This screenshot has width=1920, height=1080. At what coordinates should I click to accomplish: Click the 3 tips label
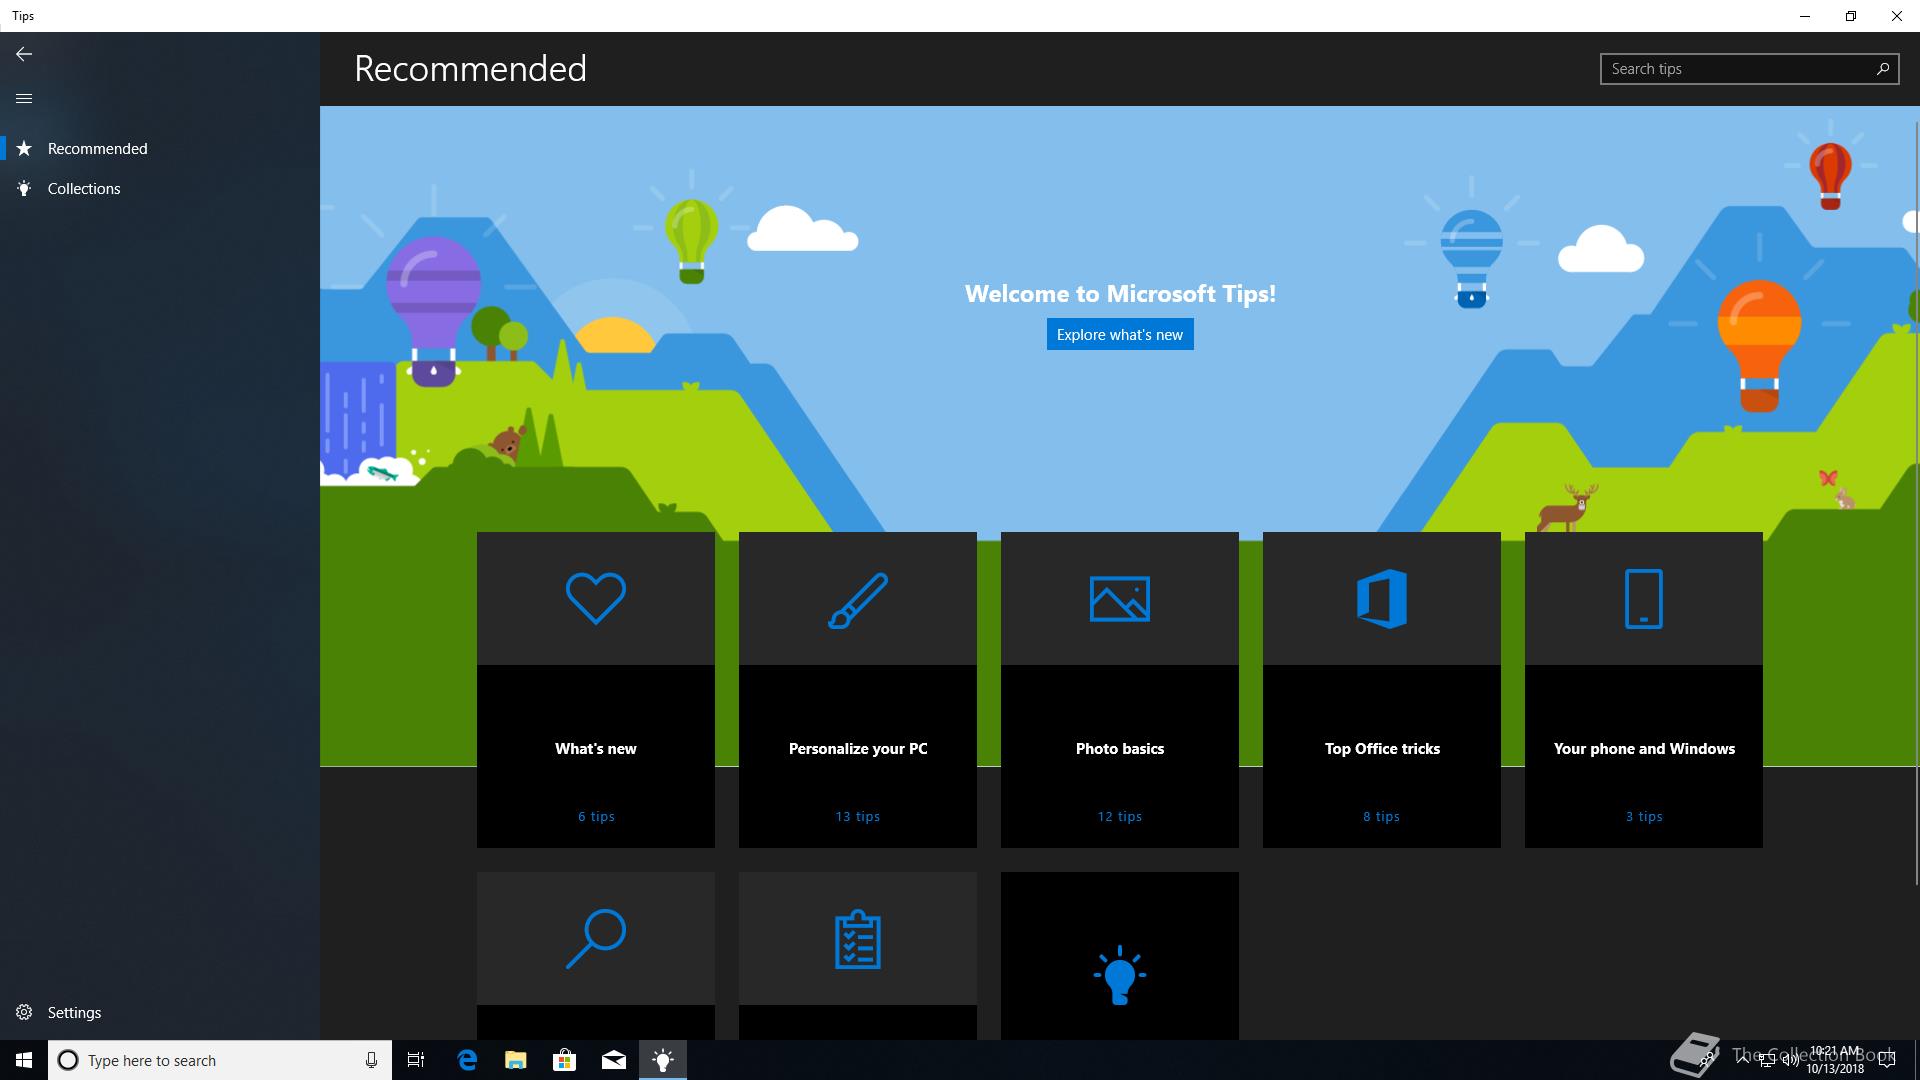point(1644,816)
